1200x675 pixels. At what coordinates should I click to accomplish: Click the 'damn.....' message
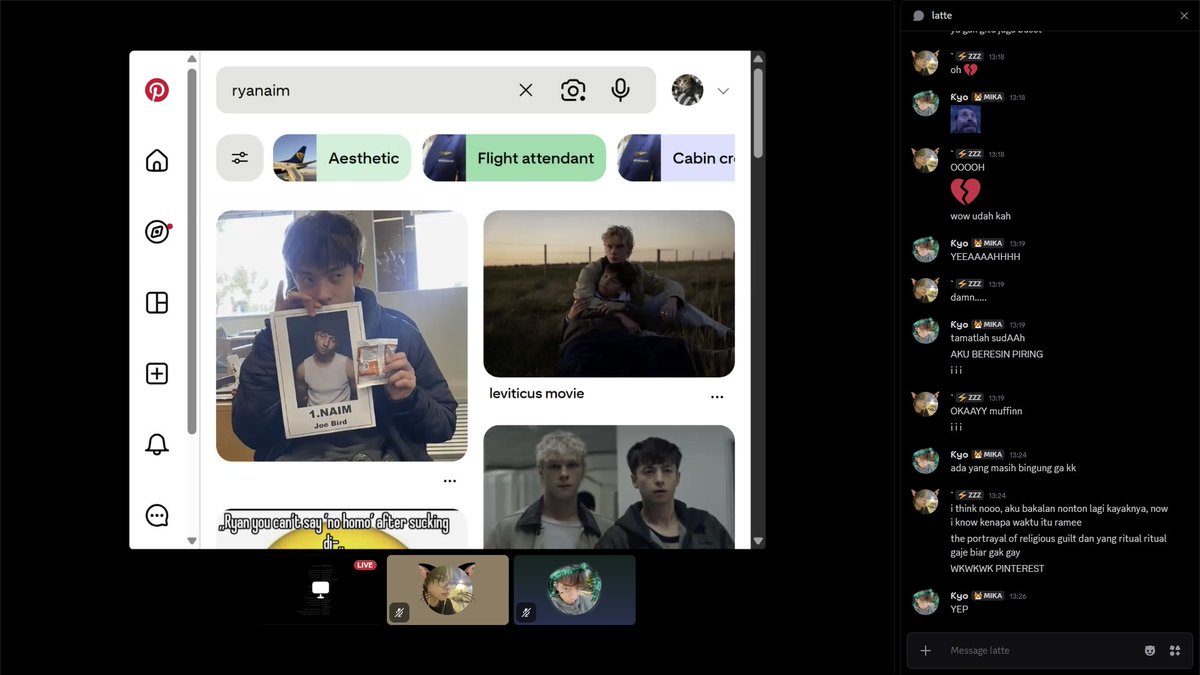click(x=969, y=298)
